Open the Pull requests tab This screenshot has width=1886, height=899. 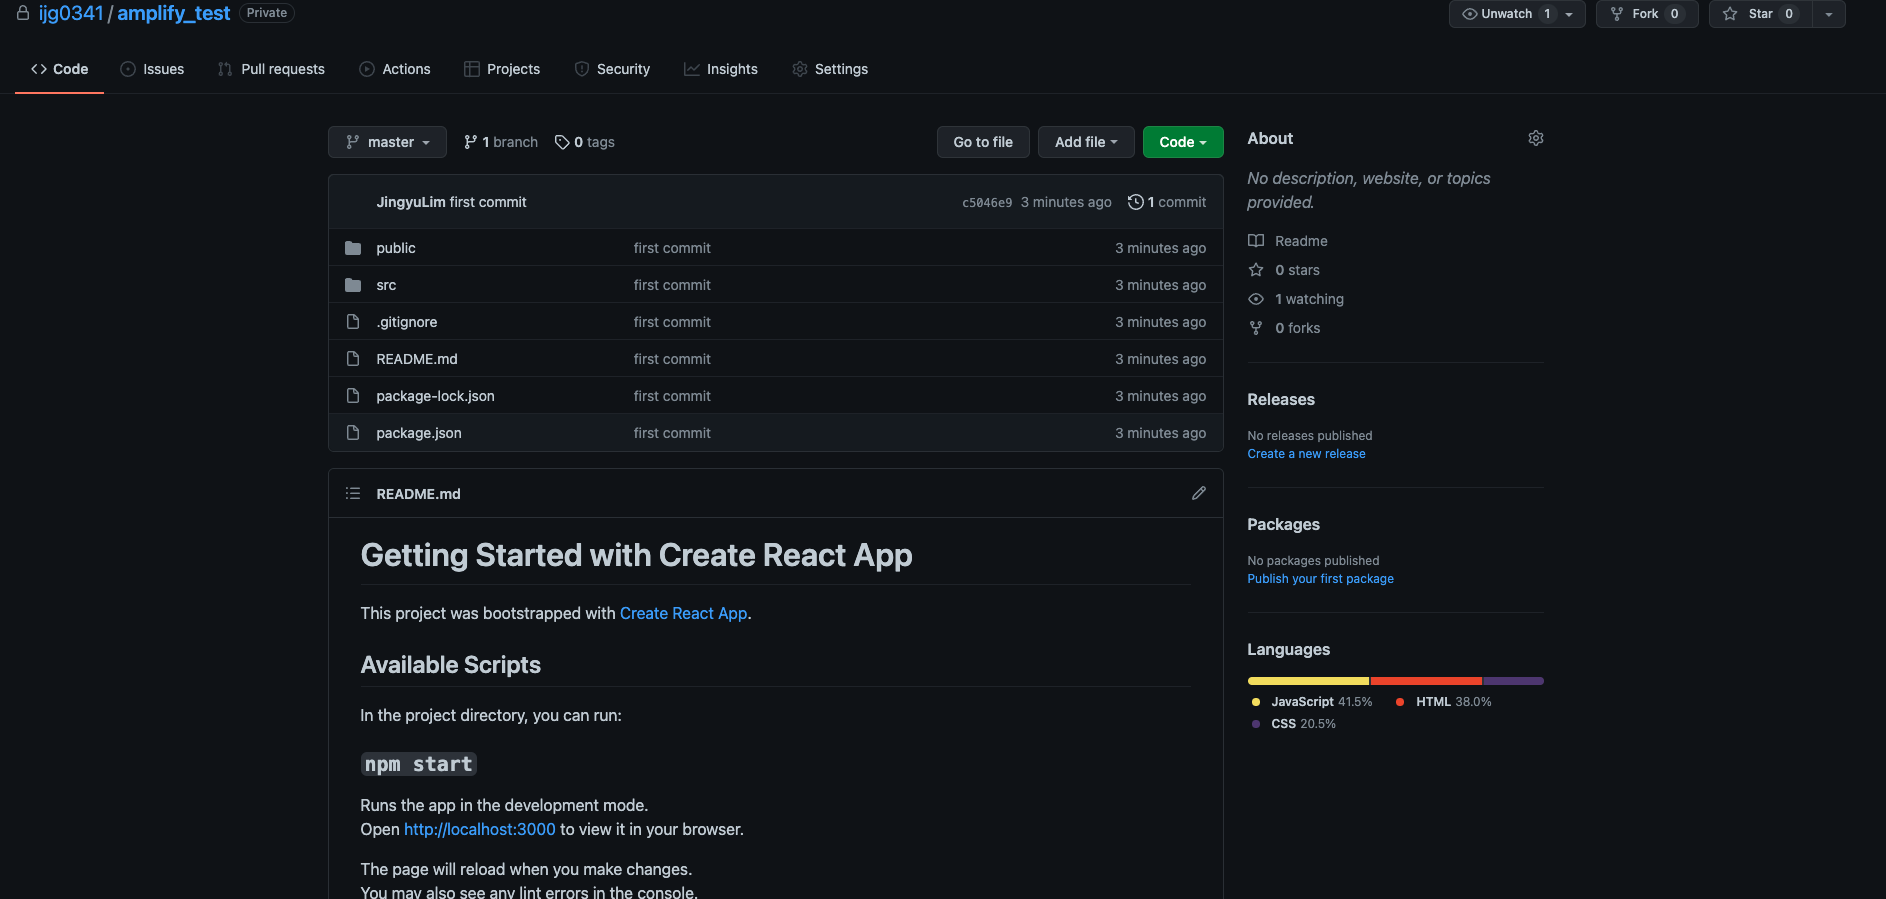coord(271,69)
